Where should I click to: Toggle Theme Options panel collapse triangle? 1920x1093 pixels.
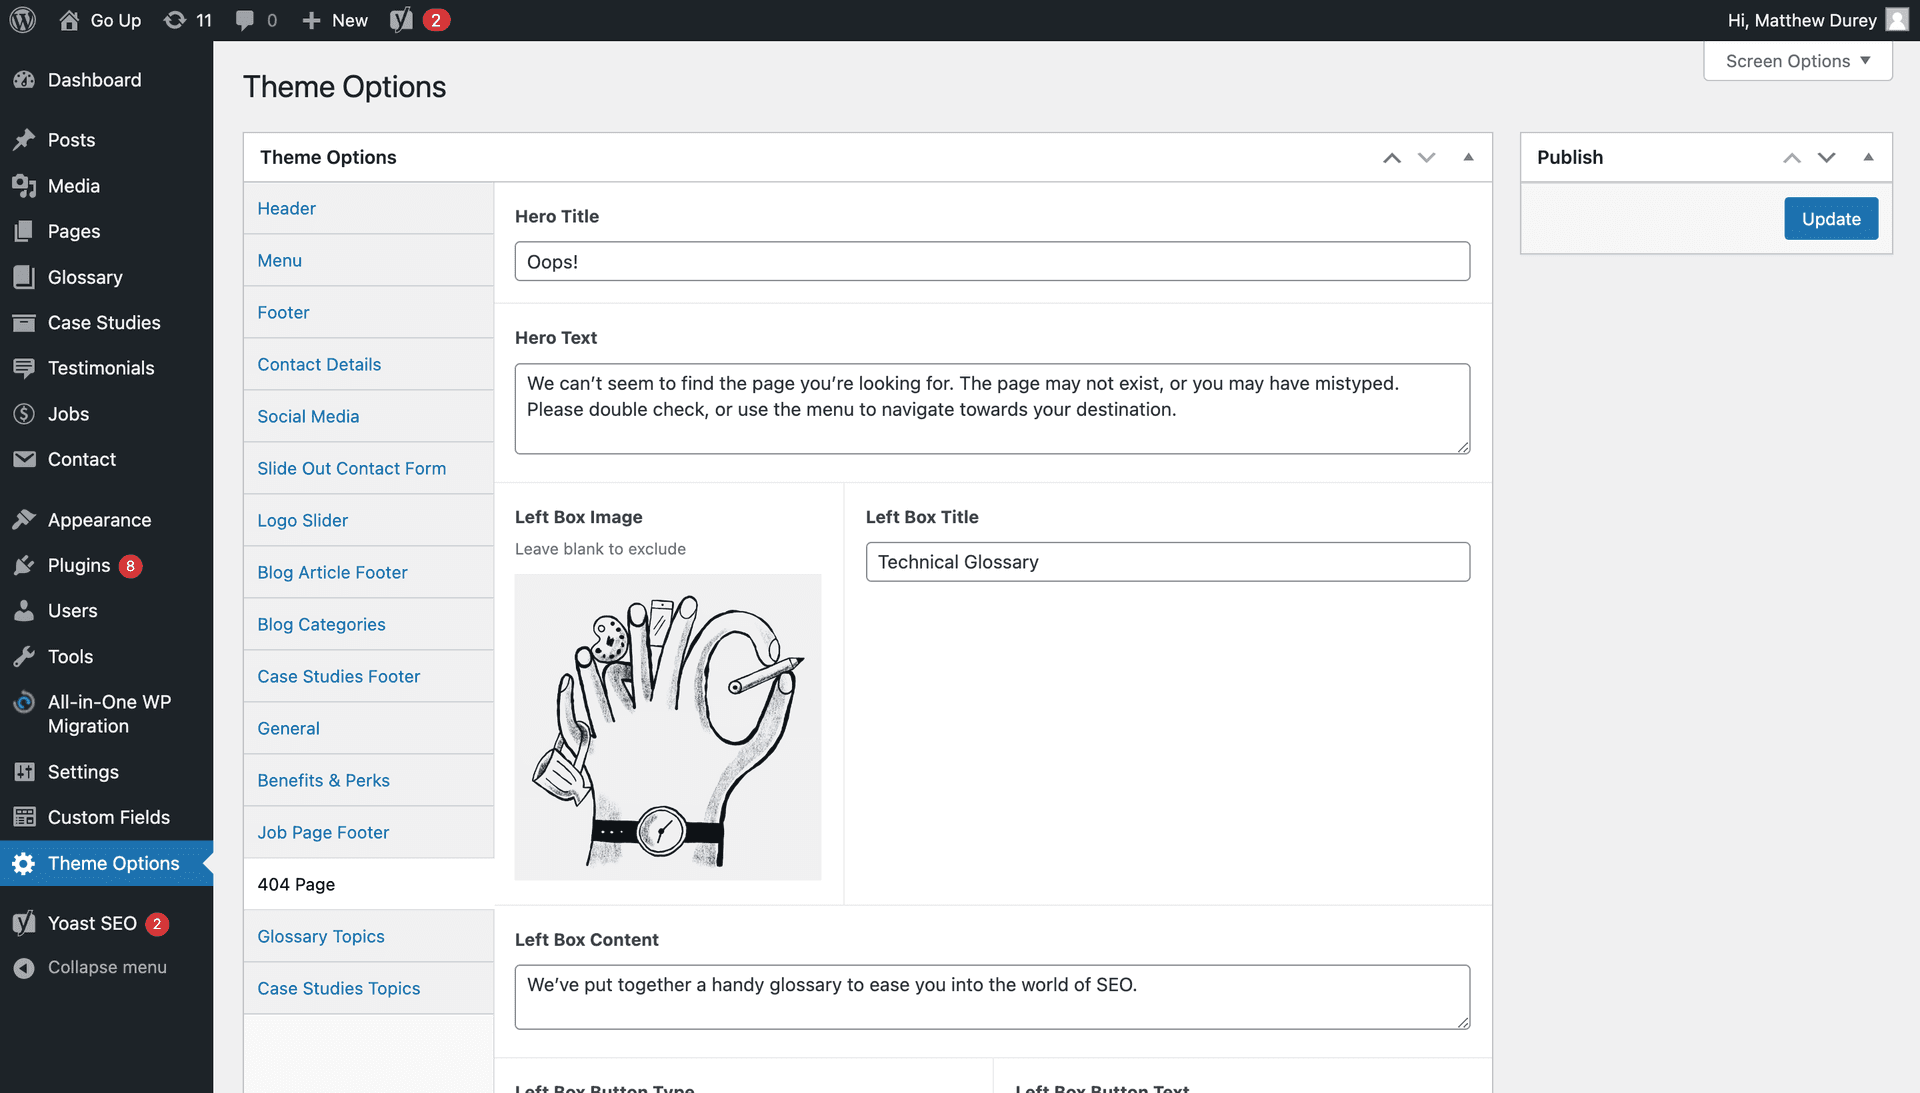[x=1468, y=157]
